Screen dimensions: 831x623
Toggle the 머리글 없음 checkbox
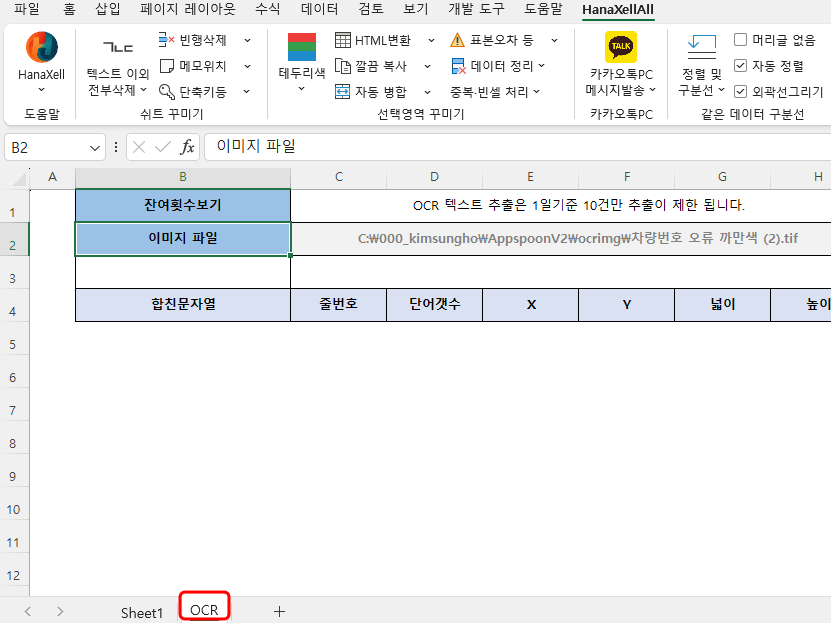pos(740,40)
